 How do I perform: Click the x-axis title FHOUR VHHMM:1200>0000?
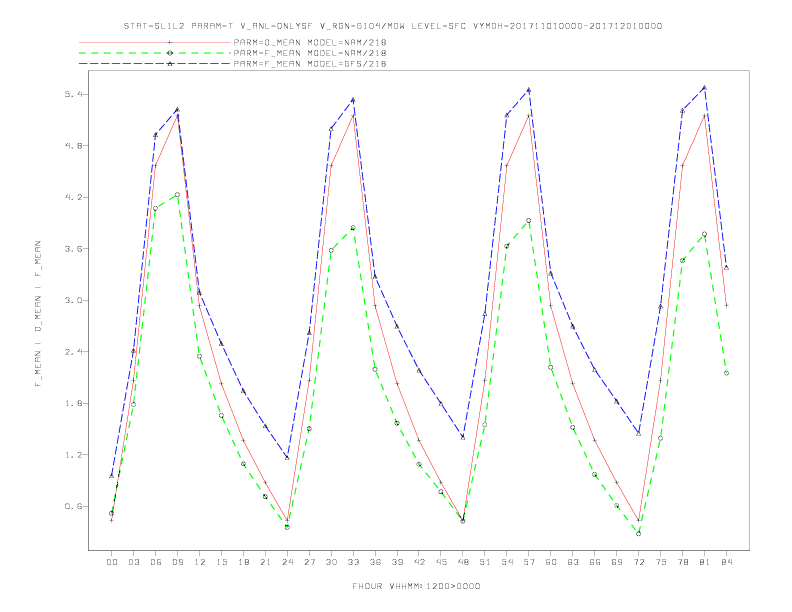(416, 586)
